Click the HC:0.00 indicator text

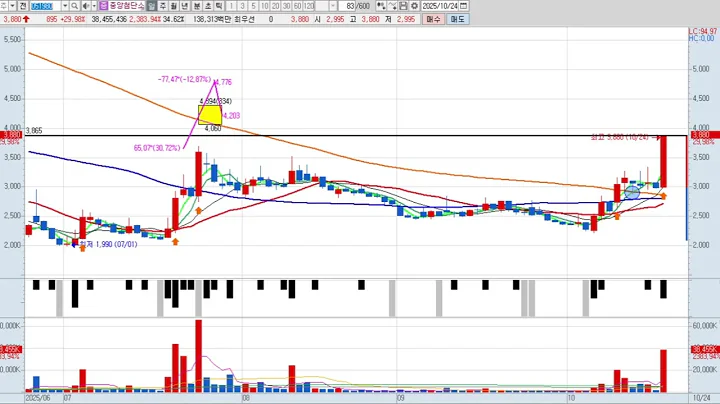[x=701, y=39]
